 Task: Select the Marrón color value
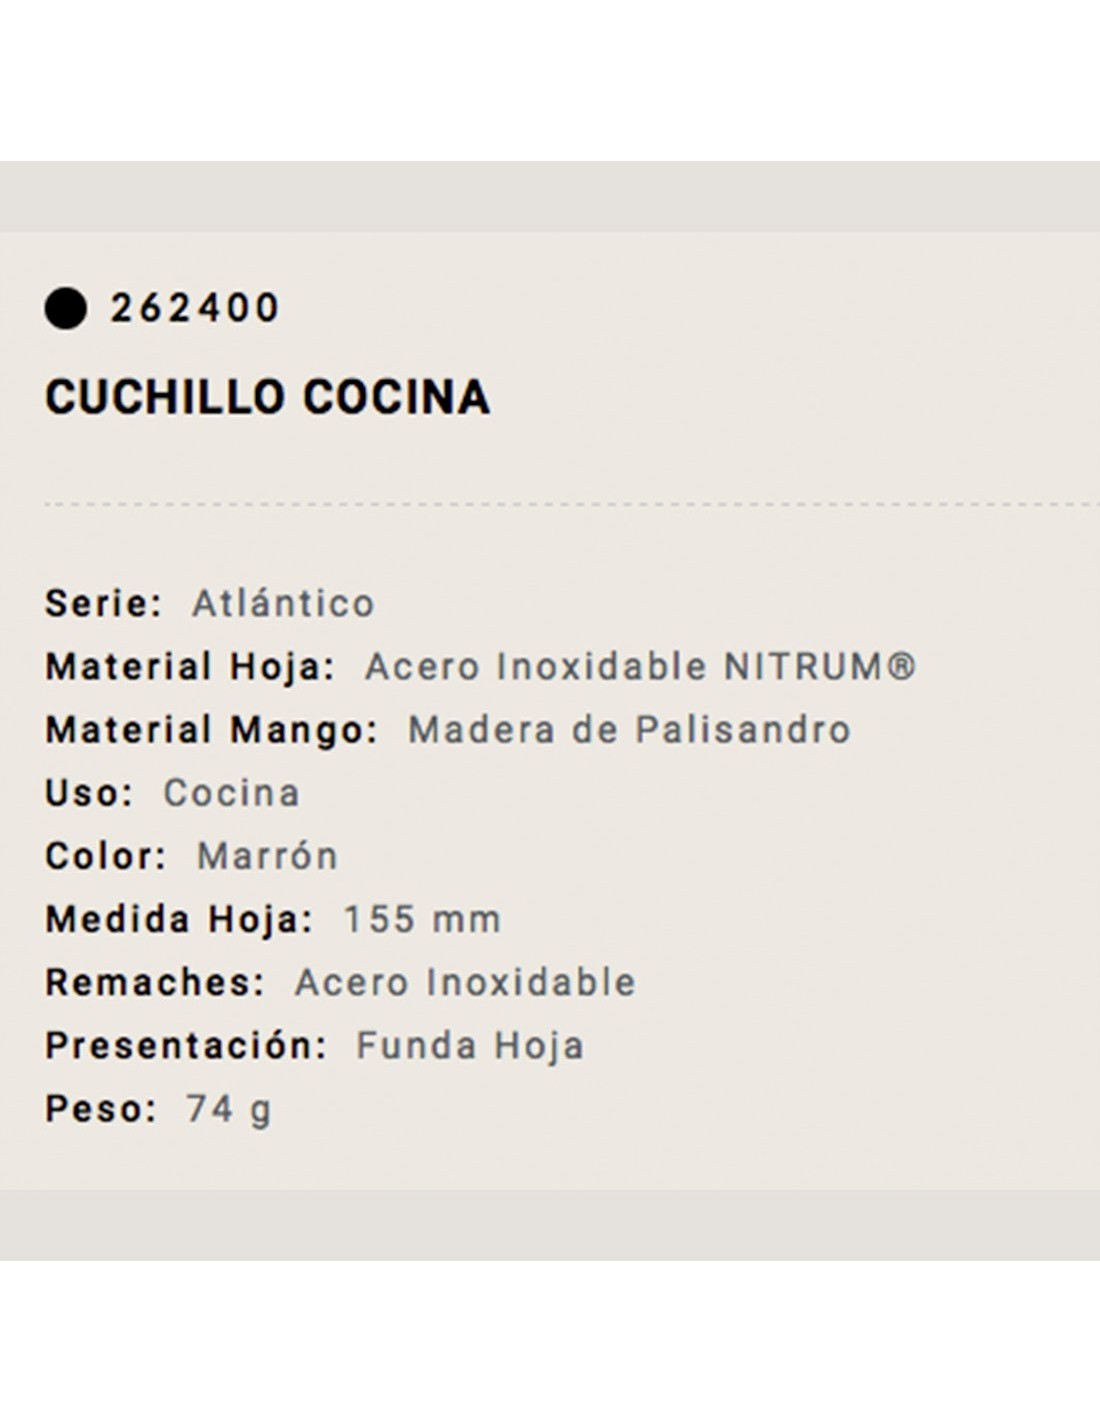[268, 856]
